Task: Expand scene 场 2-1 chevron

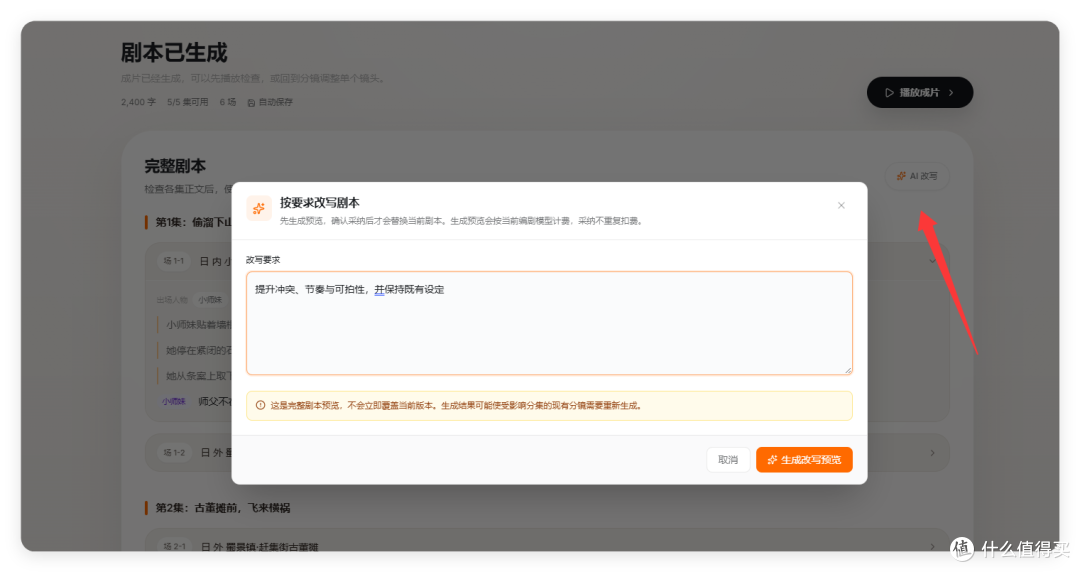Action: click(933, 547)
